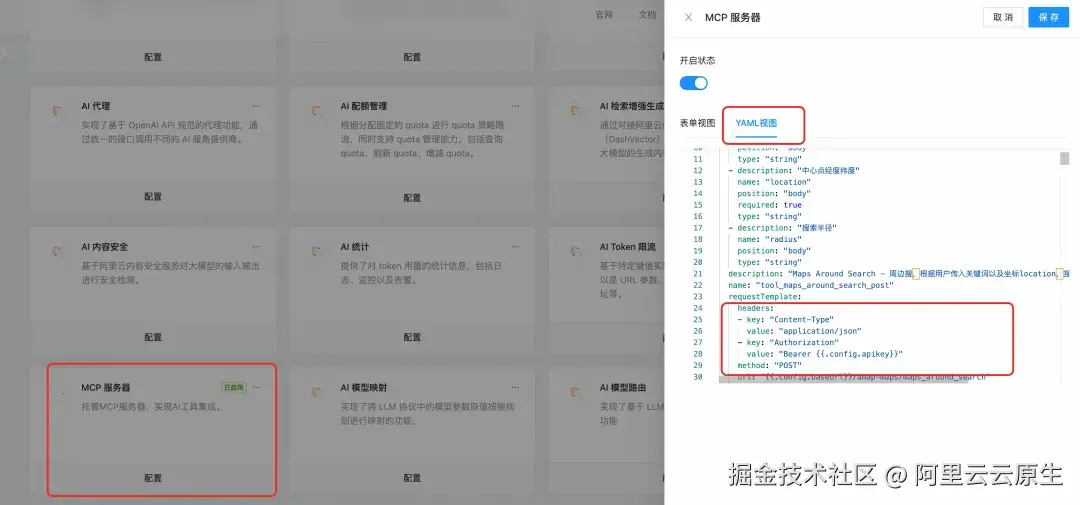The height and width of the screenshot is (505, 1080).
Task: Close the MCP 服务器 drawer with X
Action: pyautogui.click(x=688, y=18)
